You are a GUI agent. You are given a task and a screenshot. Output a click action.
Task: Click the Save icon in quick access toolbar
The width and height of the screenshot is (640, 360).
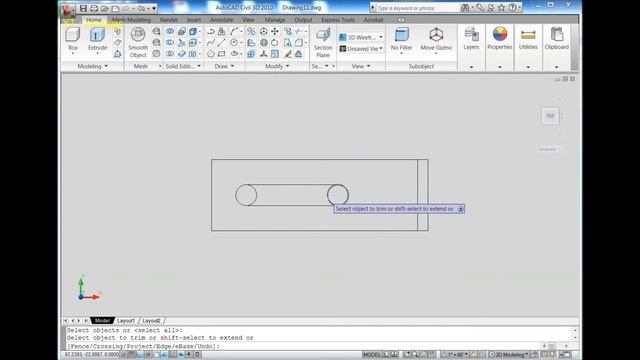point(83,8)
